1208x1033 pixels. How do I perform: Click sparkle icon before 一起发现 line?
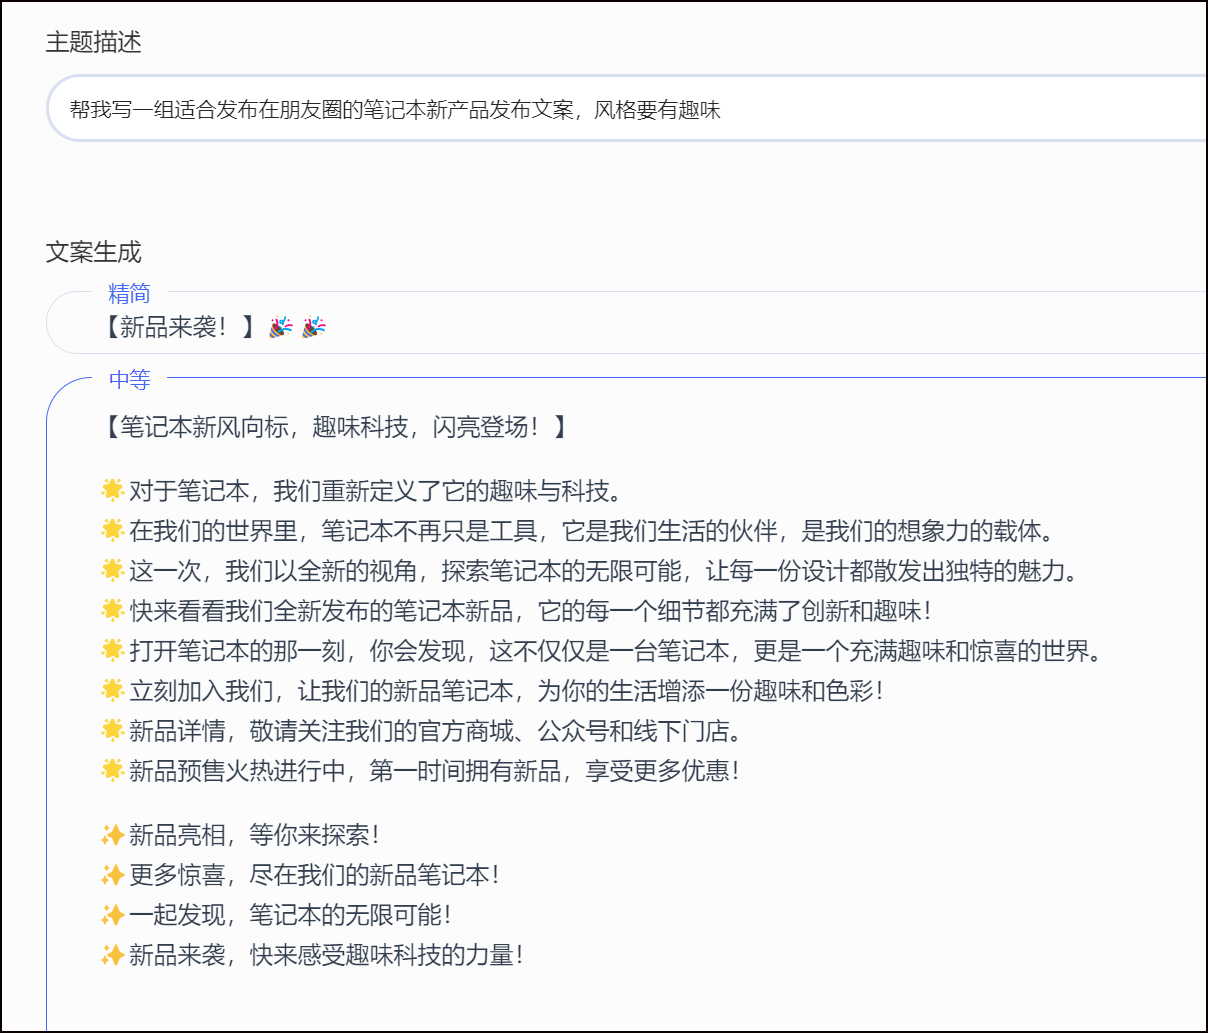point(113,915)
